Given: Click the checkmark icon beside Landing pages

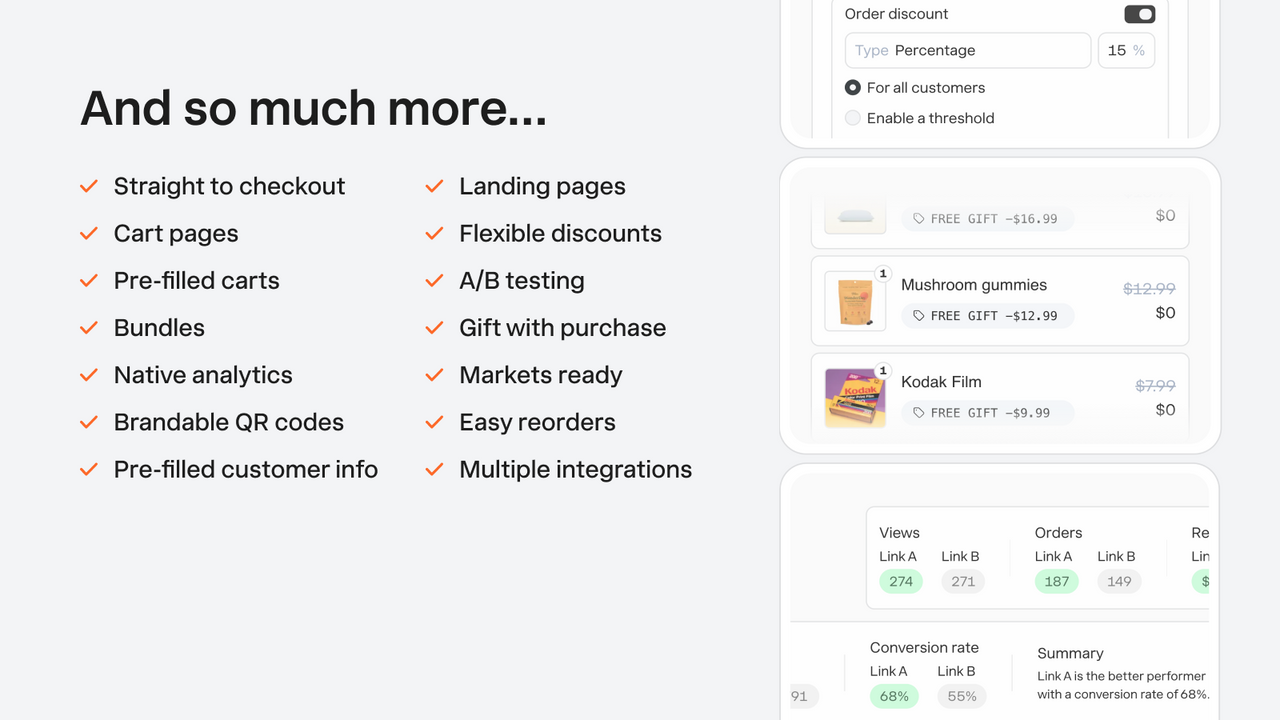Looking at the screenshot, I should point(434,186).
